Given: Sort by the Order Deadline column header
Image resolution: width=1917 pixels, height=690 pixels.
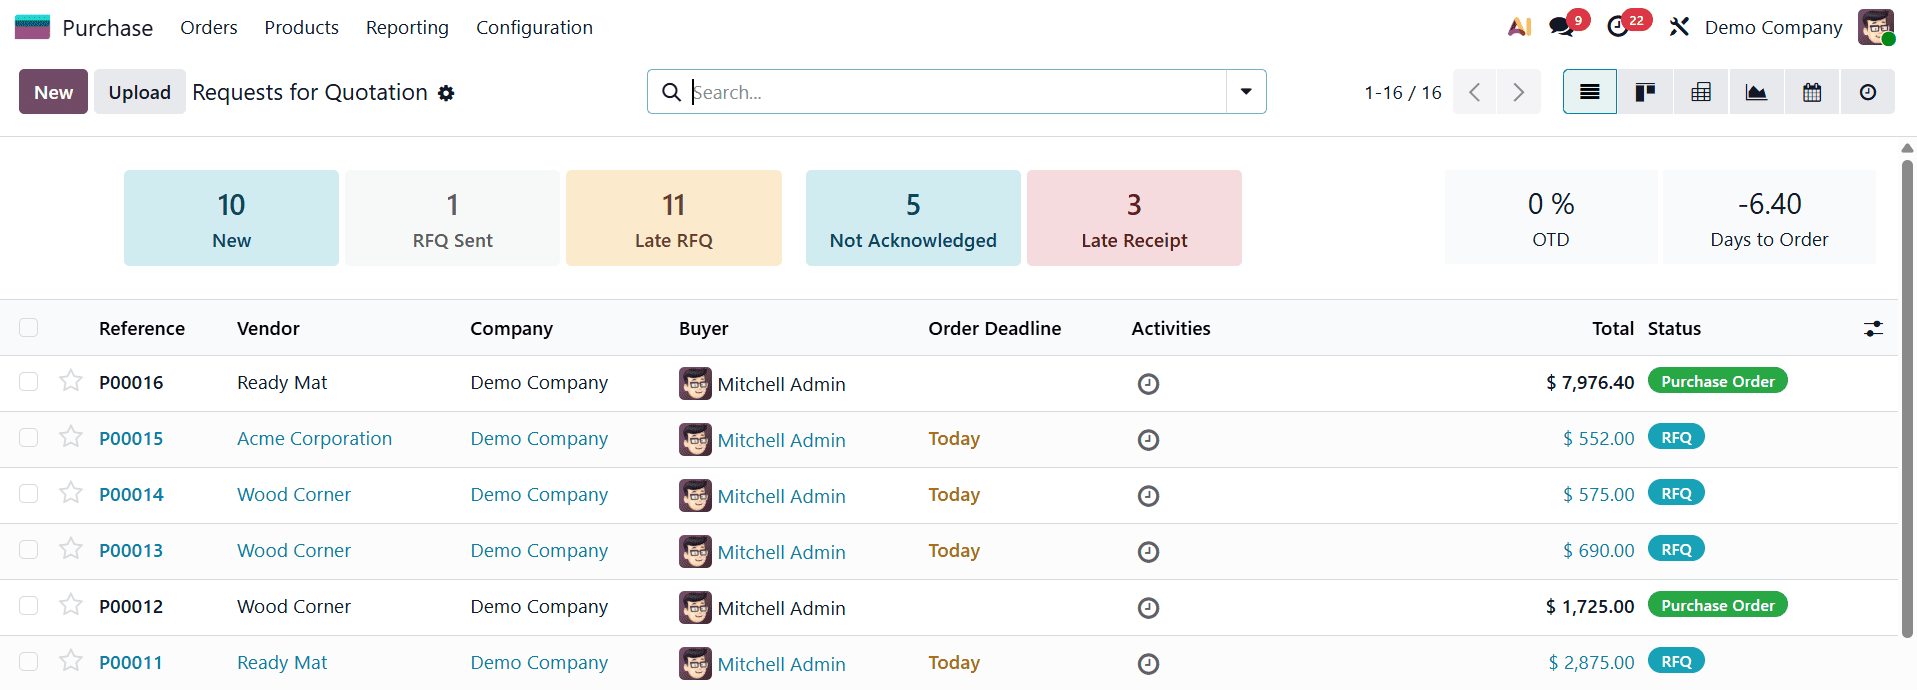Looking at the screenshot, I should click(x=994, y=328).
